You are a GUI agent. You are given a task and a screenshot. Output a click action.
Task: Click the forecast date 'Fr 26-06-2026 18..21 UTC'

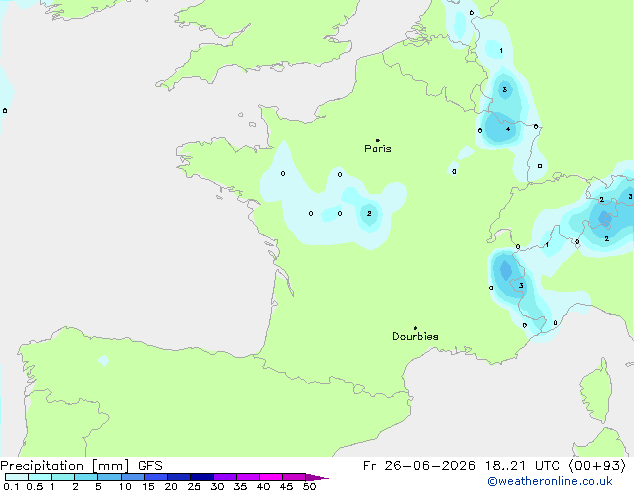coord(461,466)
